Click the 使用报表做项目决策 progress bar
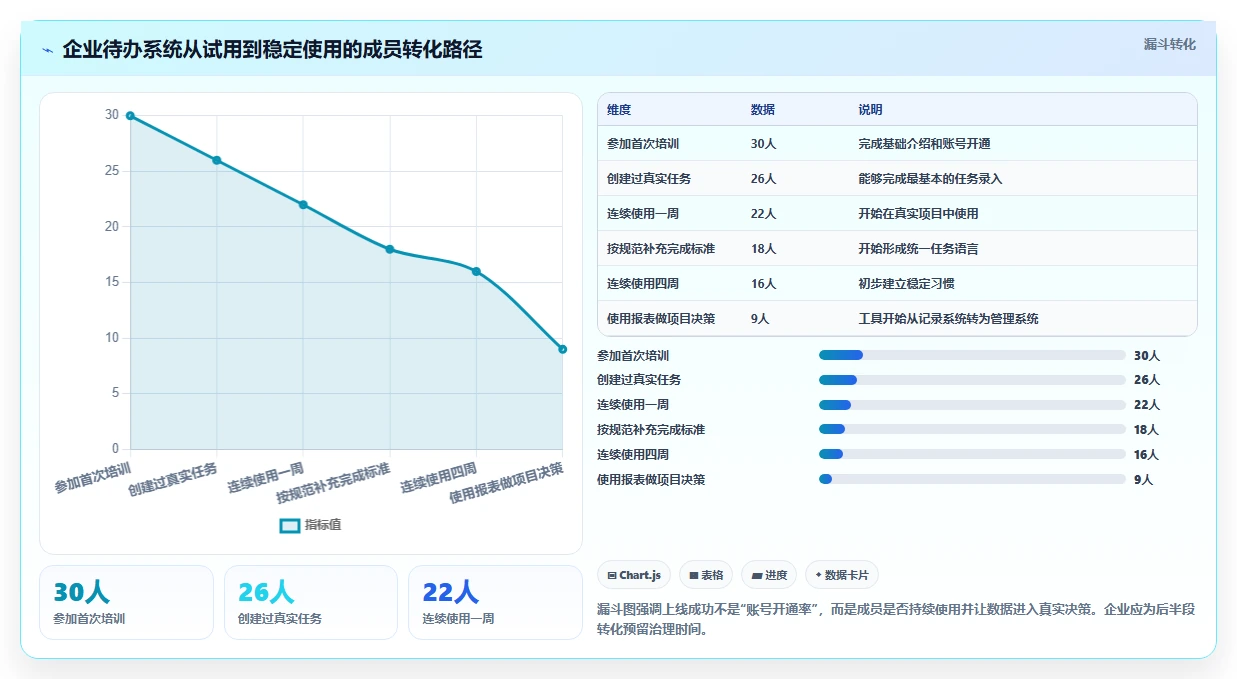This screenshot has height=679, width=1237. click(972, 479)
